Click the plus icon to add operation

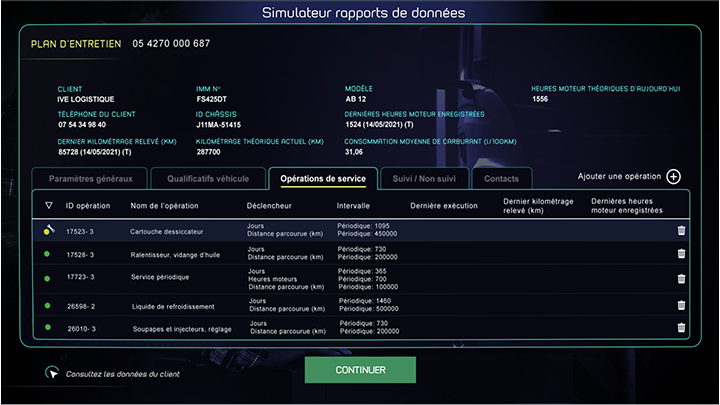coord(673,177)
